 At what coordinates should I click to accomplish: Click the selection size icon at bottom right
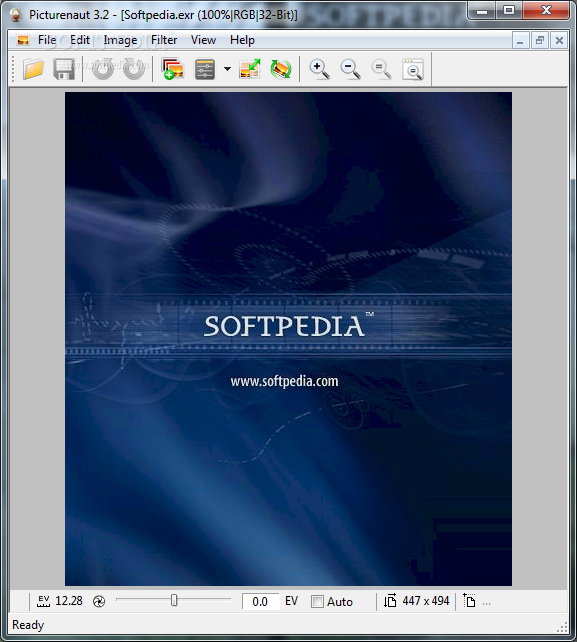point(469,601)
